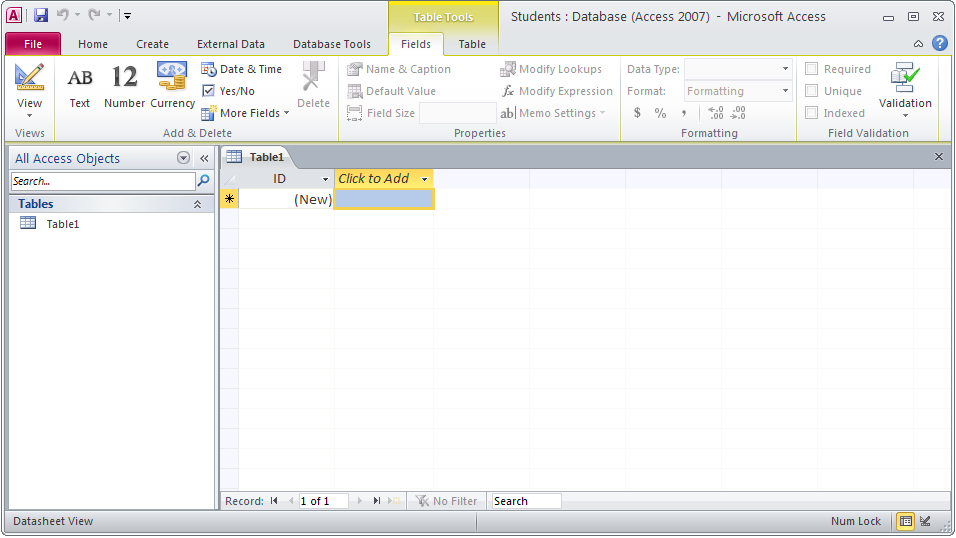This screenshot has height=538, width=956.
Task: Select the Table tab under Table Tools
Action: point(472,44)
